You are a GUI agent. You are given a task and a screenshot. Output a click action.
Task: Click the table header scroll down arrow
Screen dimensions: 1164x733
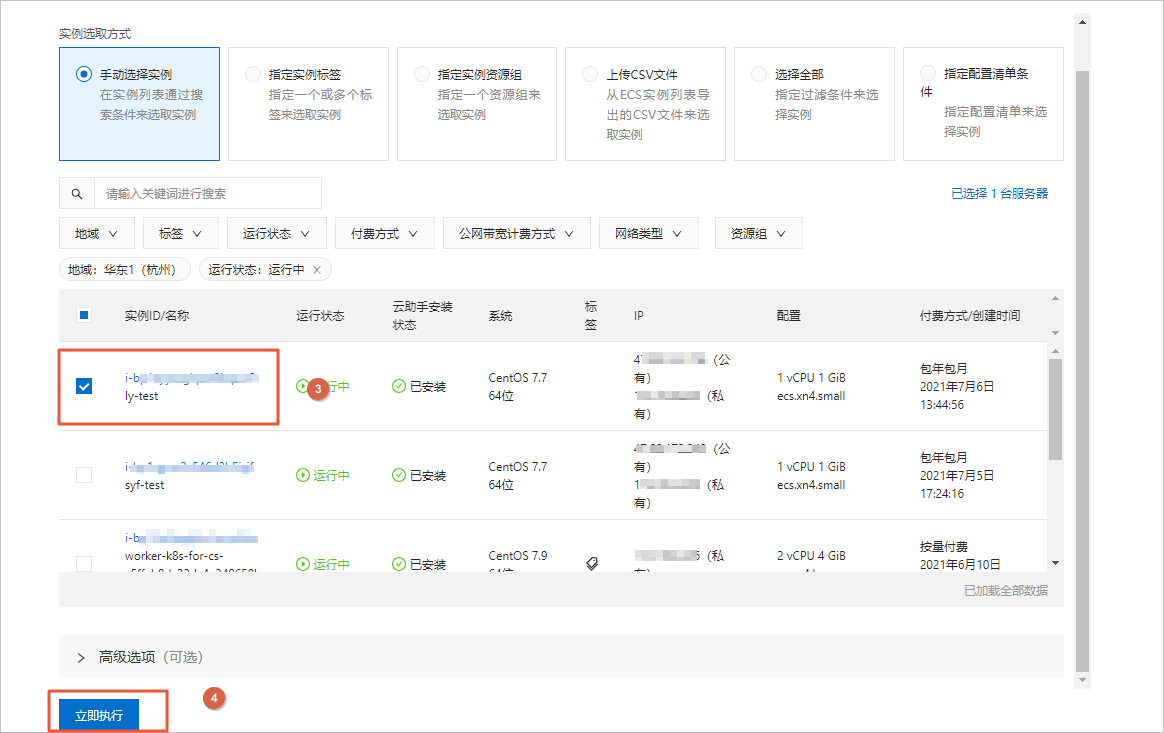click(x=1055, y=333)
